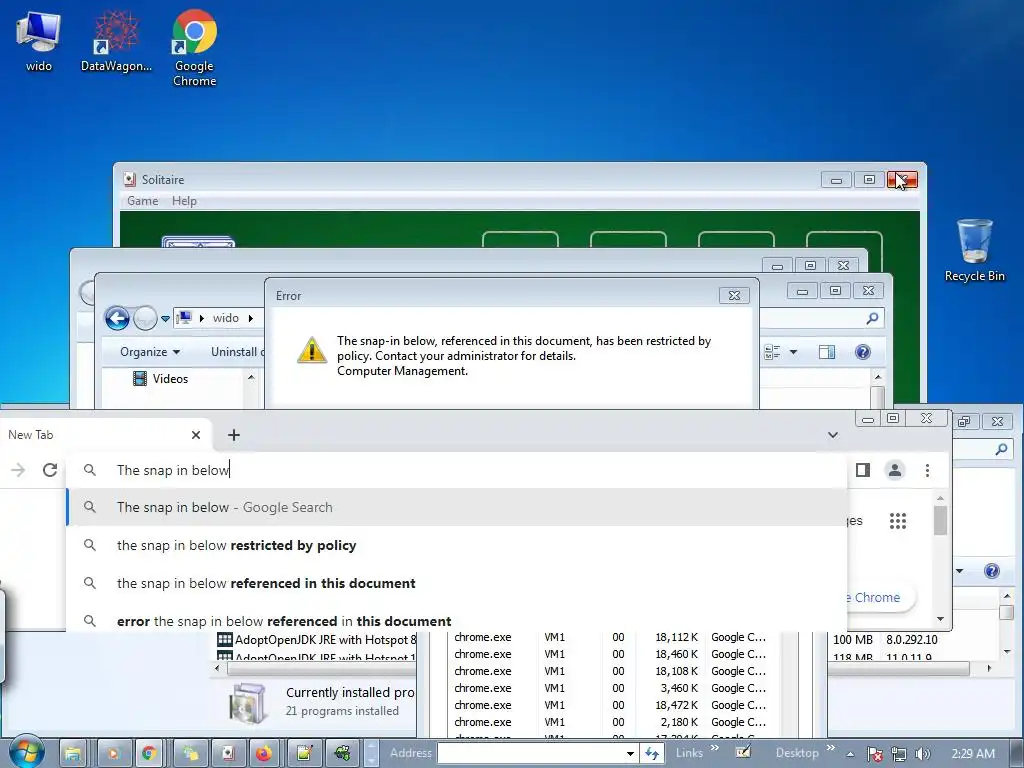Select 'the snap in below referenced in this document' suggestion
This screenshot has width=1024, height=768.
pyautogui.click(x=456, y=583)
